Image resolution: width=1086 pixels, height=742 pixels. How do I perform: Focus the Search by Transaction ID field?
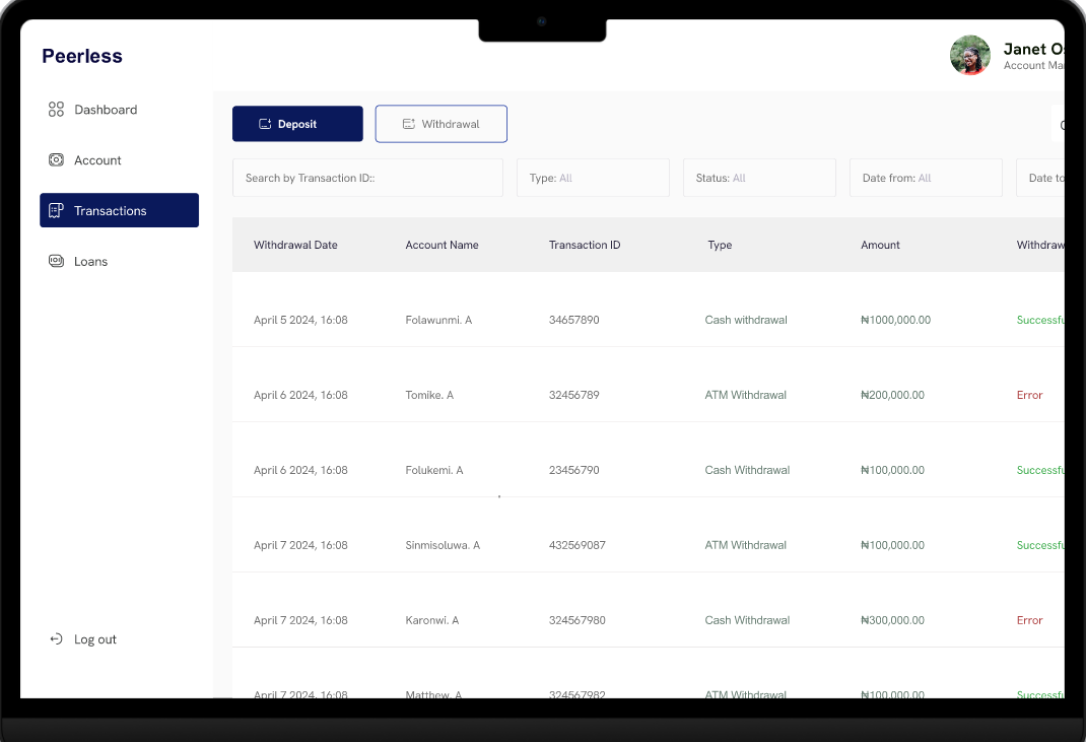[x=367, y=178]
